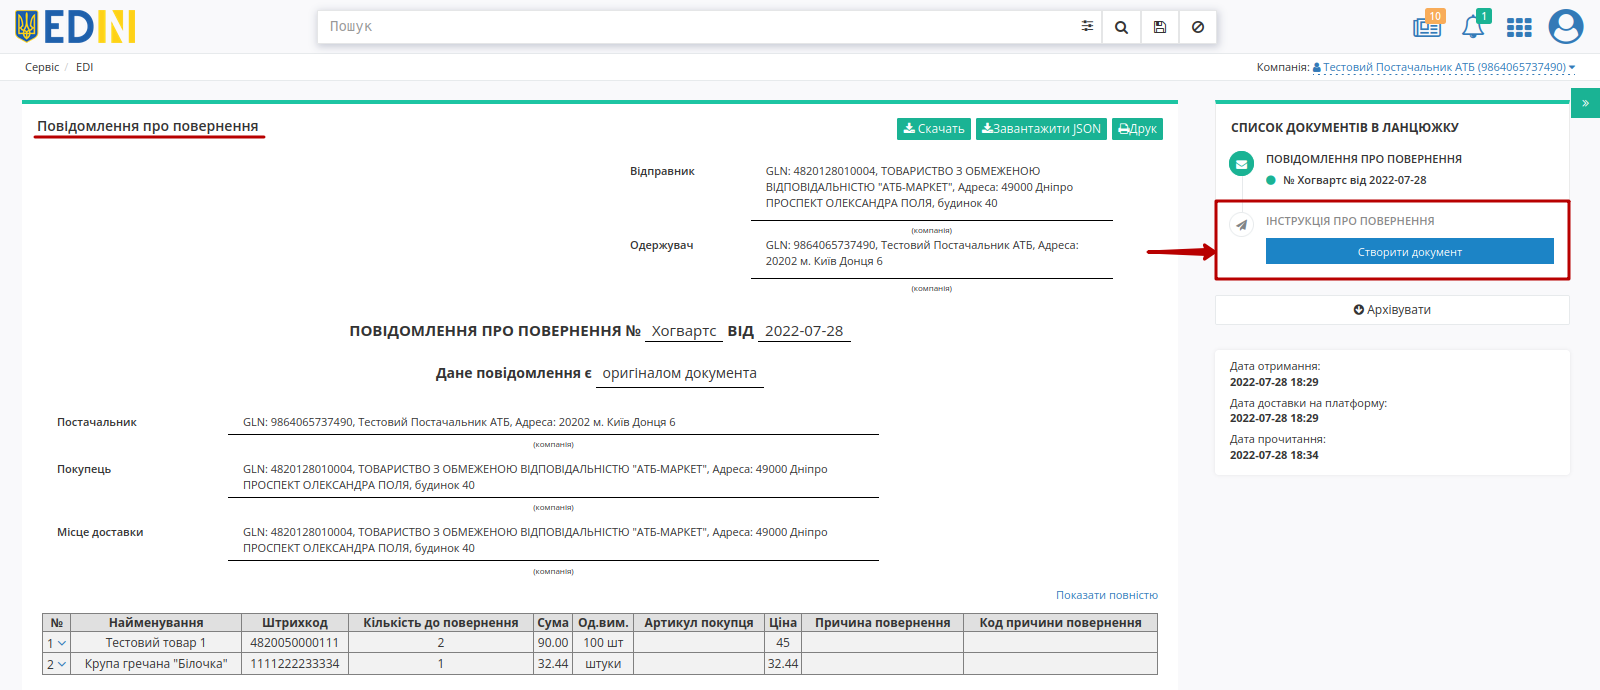Go to Сервіс breadcrumb
Viewport: 1600px width, 690px height.
pos(42,67)
